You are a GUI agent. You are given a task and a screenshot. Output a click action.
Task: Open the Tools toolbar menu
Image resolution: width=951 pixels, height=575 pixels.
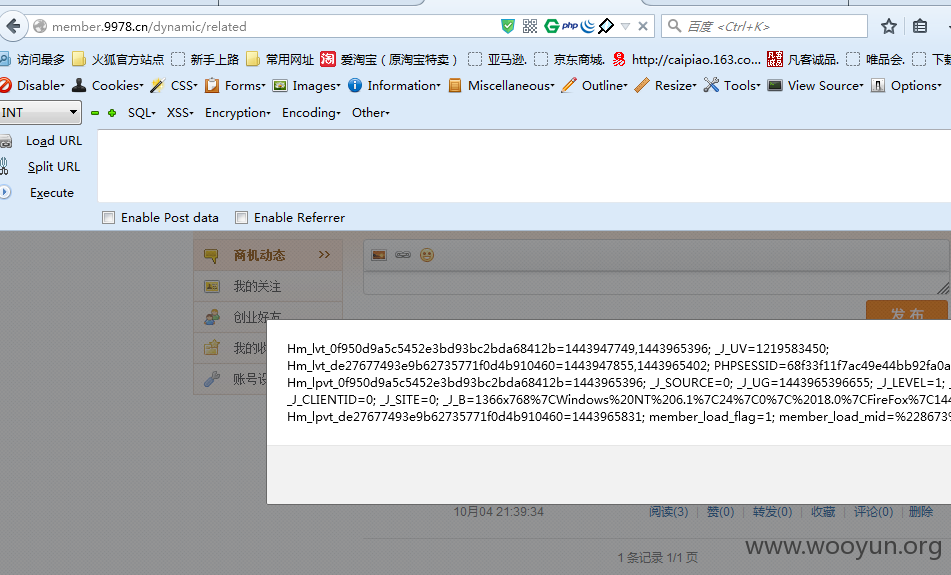pyautogui.click(x=732, y=86)
